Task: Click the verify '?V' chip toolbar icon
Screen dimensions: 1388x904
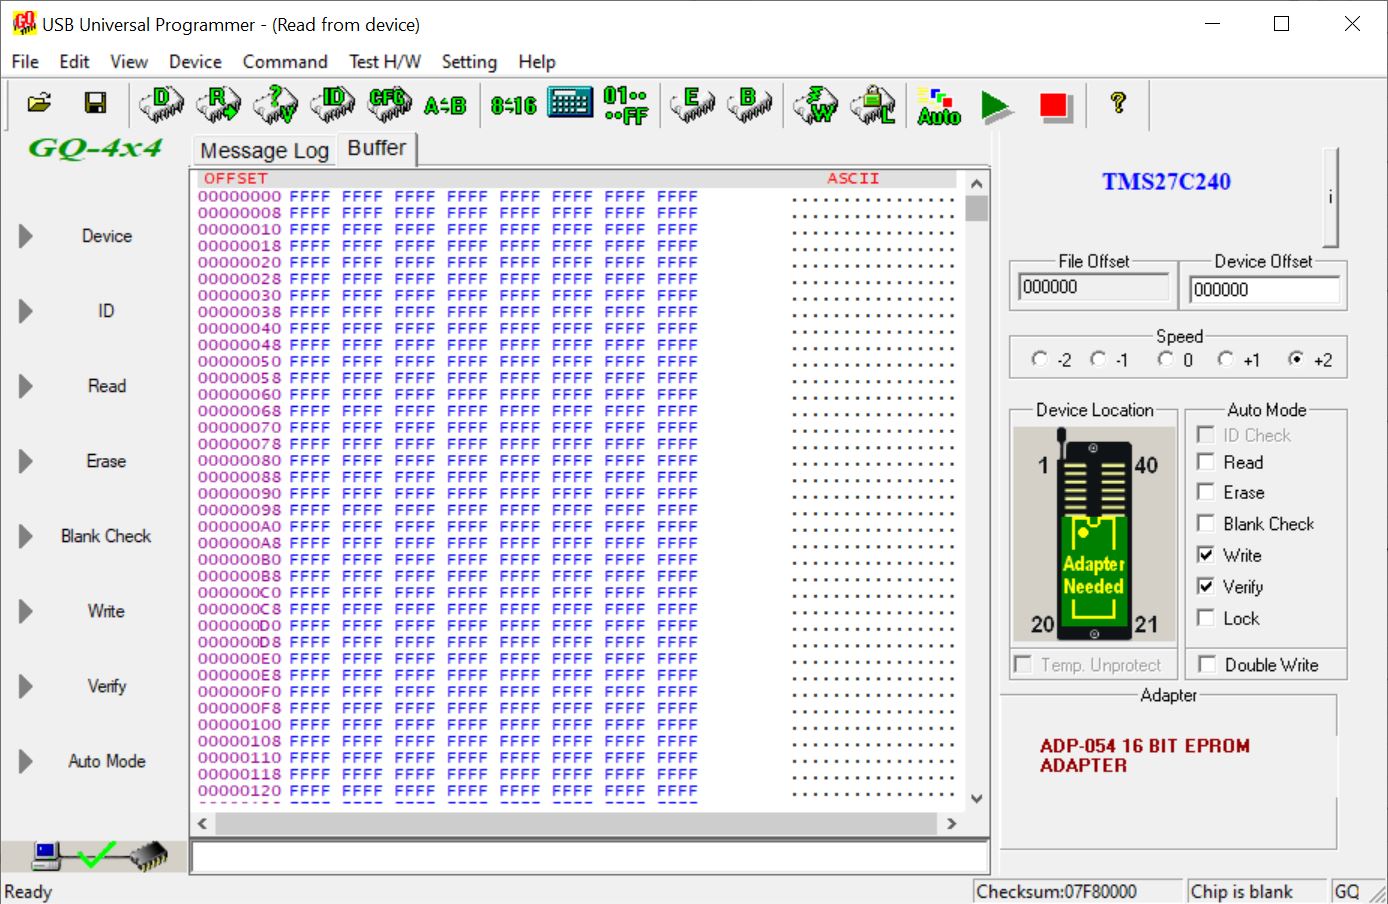Action: (275, 104)
